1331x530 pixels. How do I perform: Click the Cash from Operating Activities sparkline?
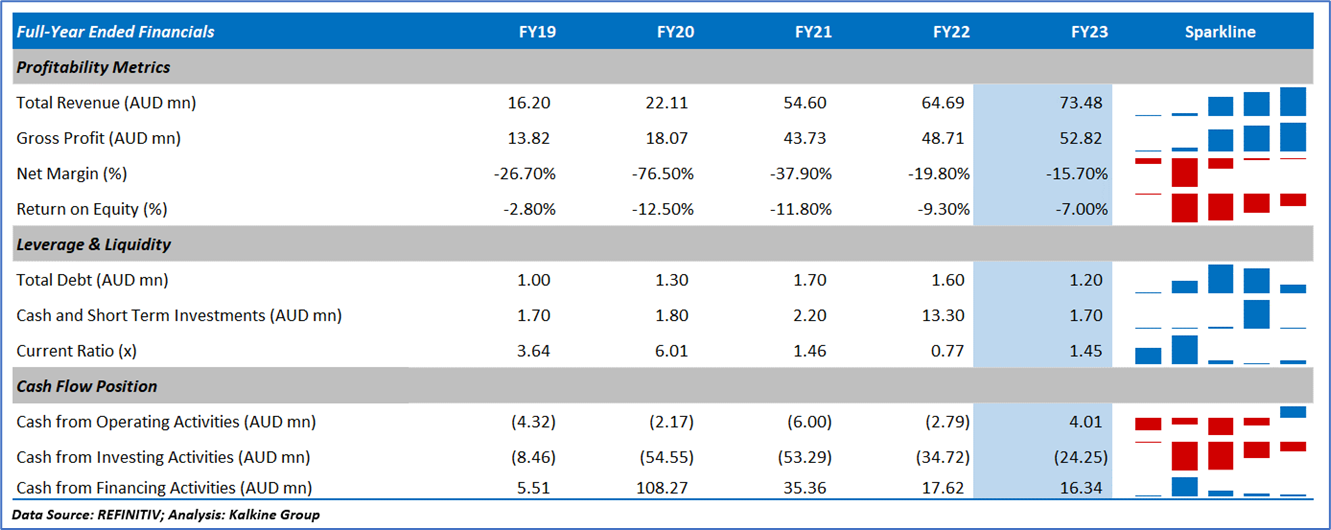click(x=1220, y=421)
